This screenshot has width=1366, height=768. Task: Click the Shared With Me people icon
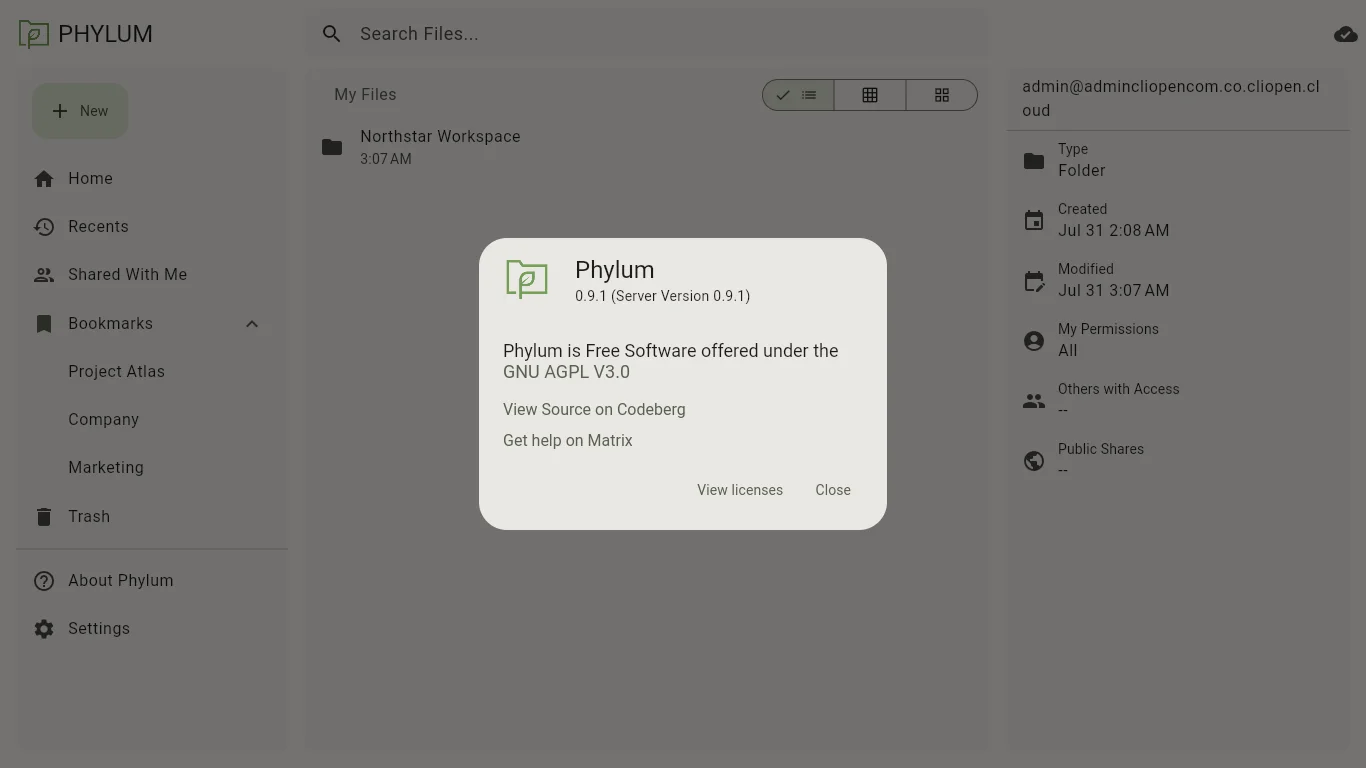[44, 275]
